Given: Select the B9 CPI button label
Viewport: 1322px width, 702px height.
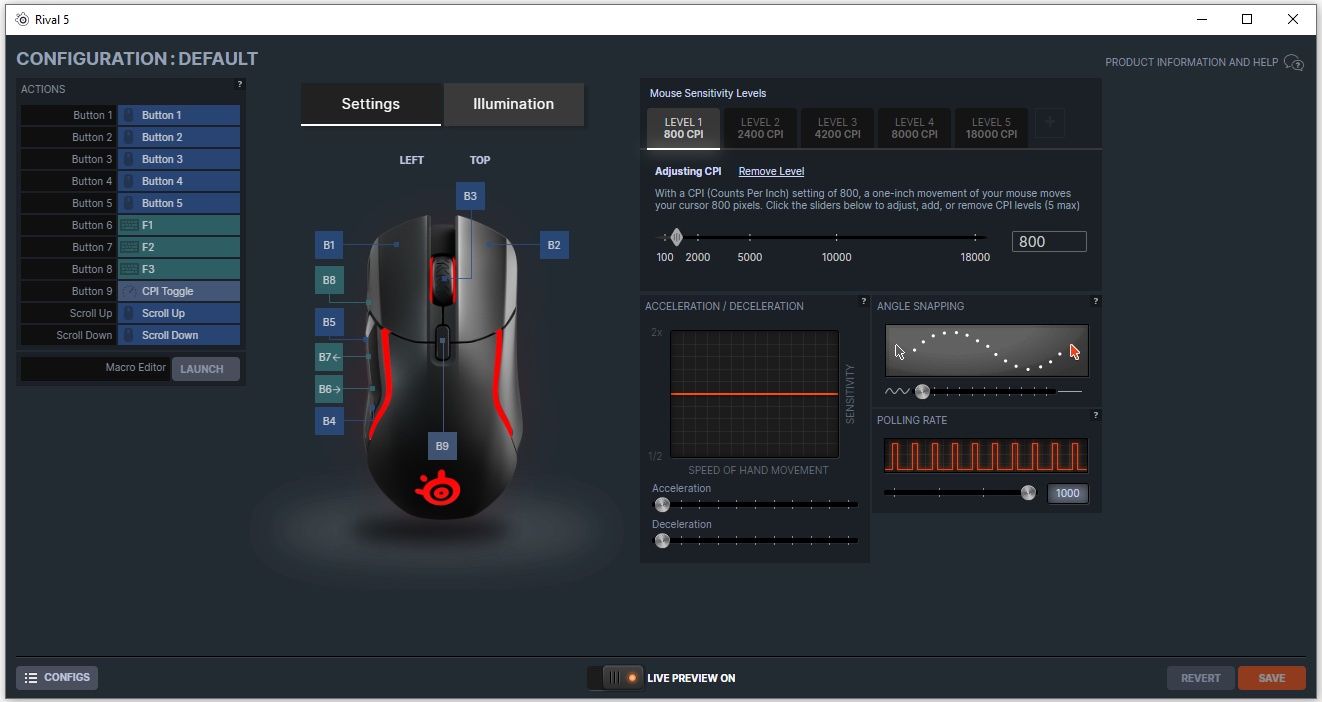Looking at the screenshot, I should point(442,446).
